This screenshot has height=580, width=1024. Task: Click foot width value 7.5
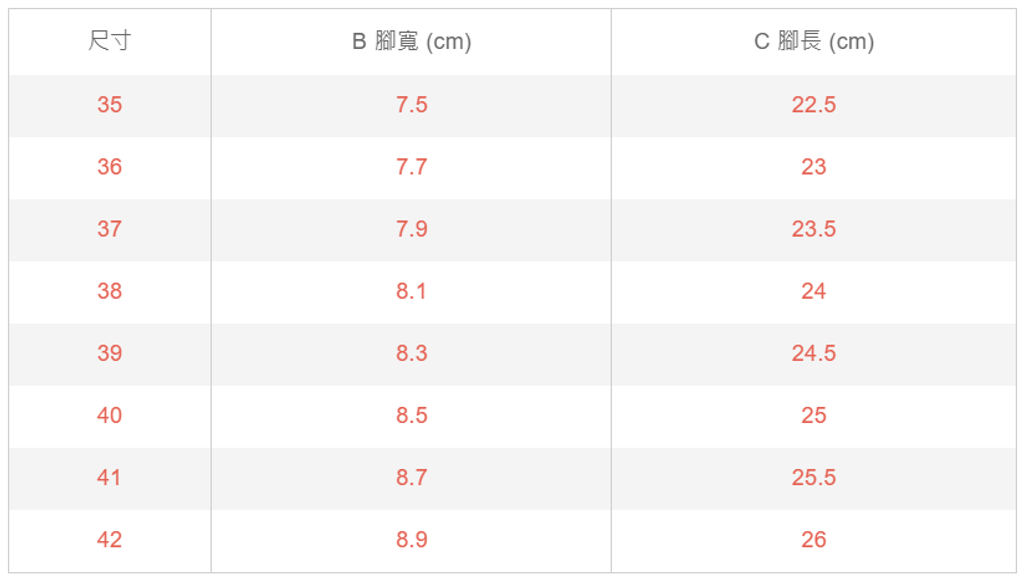pos(411,105)
